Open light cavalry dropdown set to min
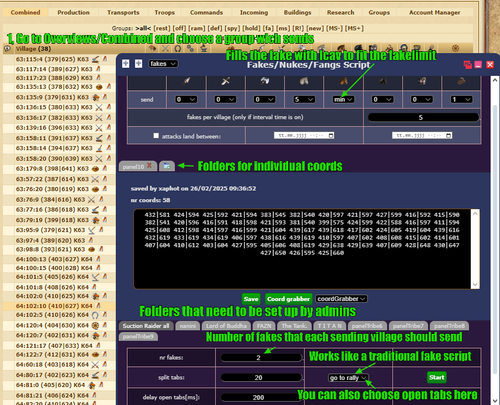The width and height of the screenshot is (500, 405). (343, 99)
